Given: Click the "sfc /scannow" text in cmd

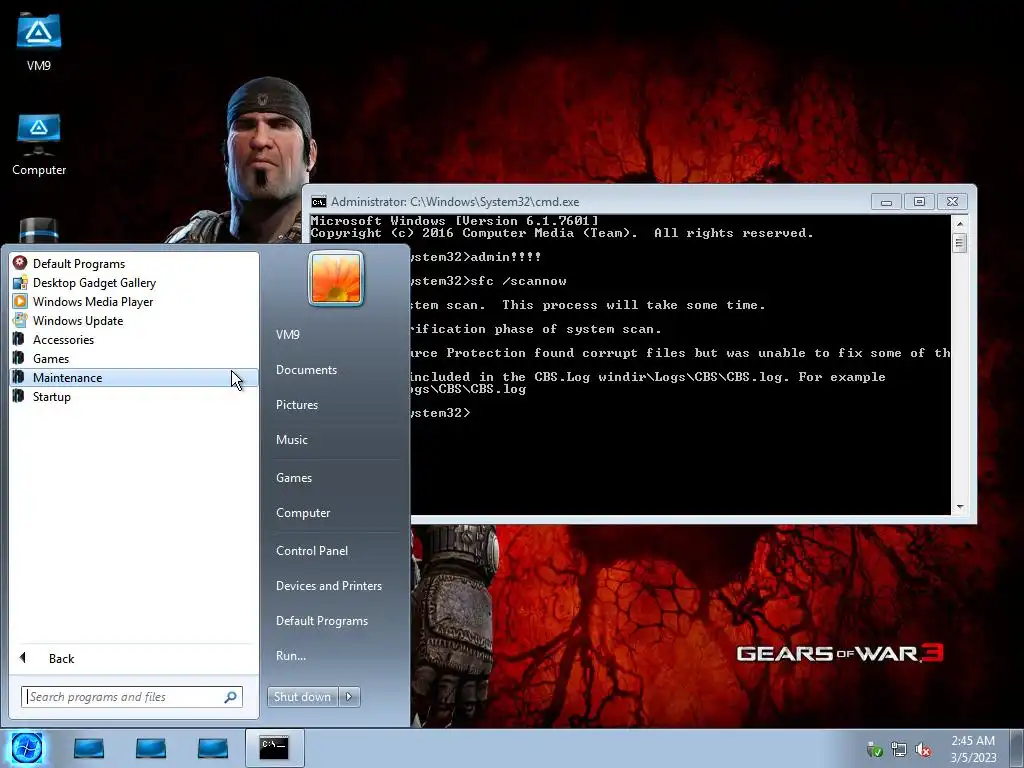Looking at the screenshot, I should 519,281.
